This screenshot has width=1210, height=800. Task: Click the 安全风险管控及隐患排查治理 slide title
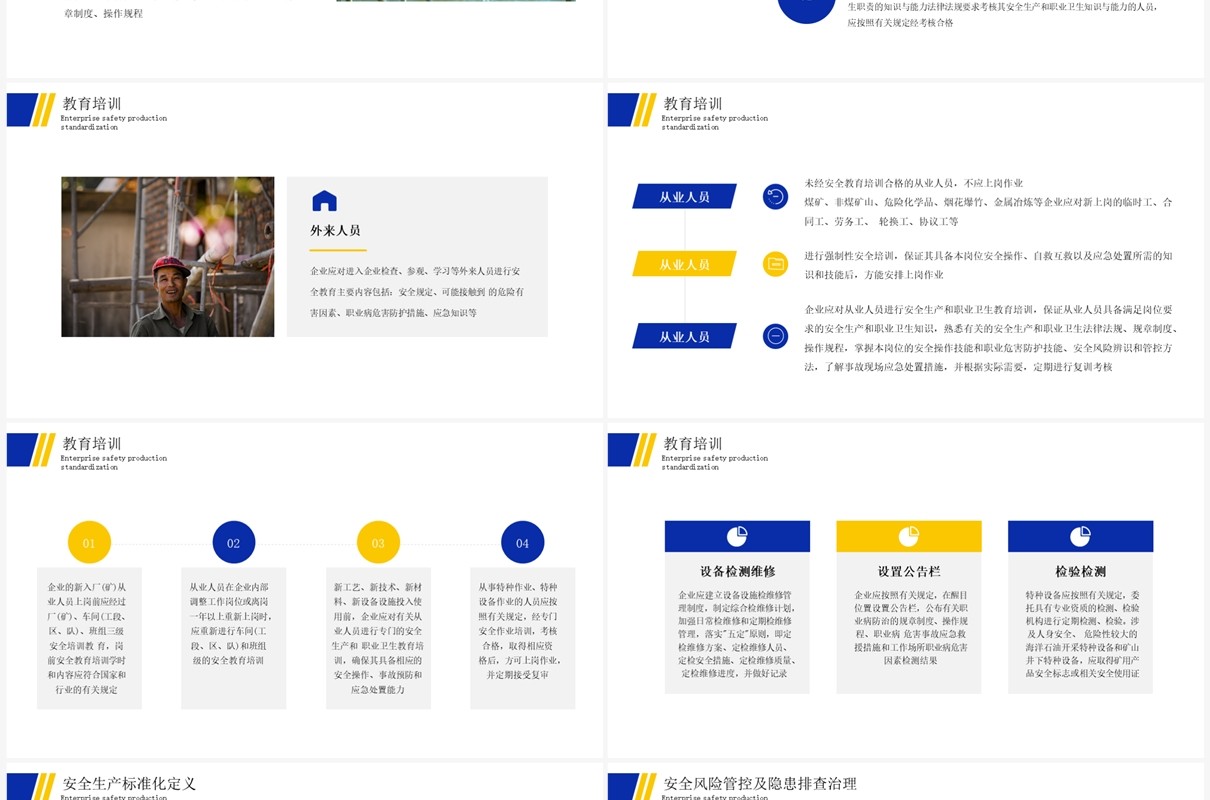click(x=760, y=784)
